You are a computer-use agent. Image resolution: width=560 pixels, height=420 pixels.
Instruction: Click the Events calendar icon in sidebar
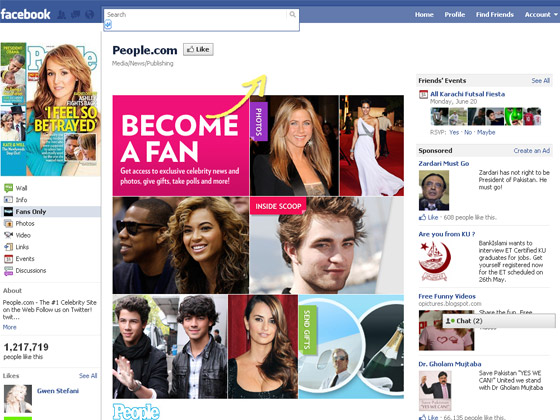8,259
